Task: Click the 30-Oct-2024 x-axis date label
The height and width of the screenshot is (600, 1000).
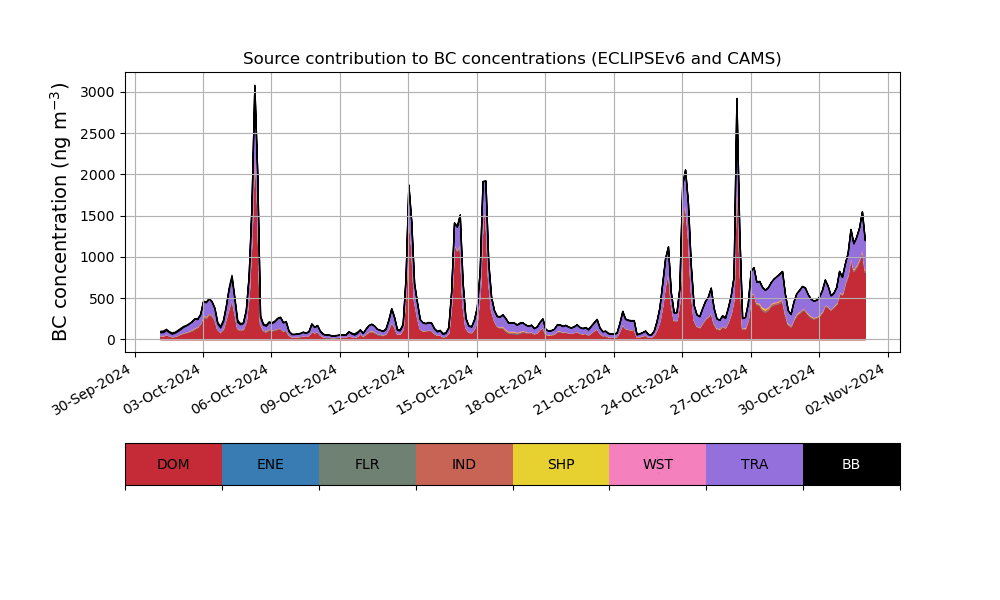Action: [777, 390]
